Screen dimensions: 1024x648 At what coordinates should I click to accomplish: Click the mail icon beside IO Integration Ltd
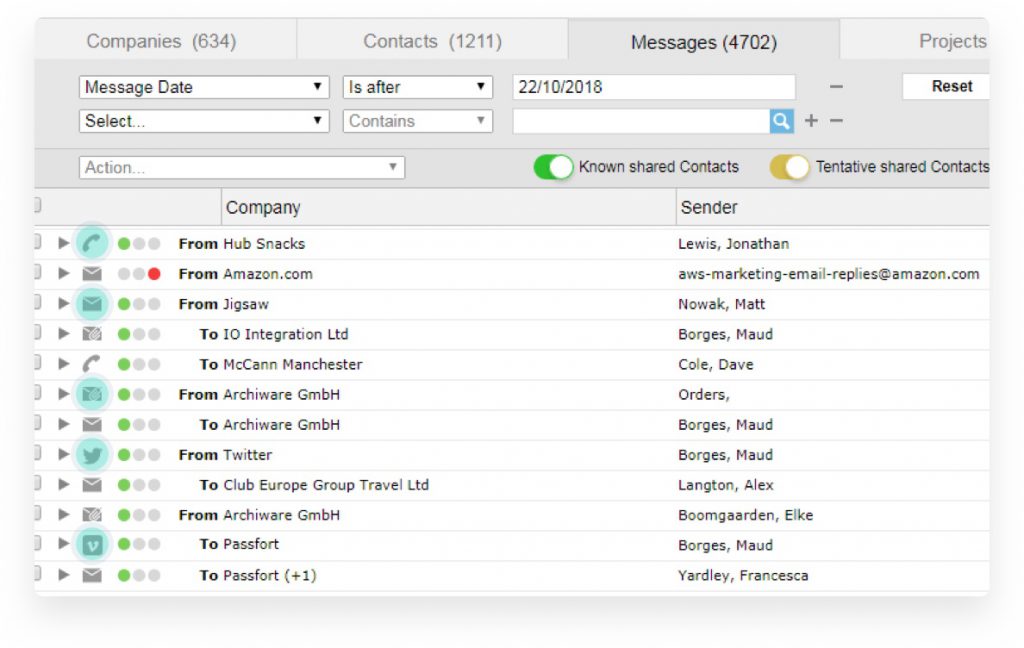tap(92, 334)
